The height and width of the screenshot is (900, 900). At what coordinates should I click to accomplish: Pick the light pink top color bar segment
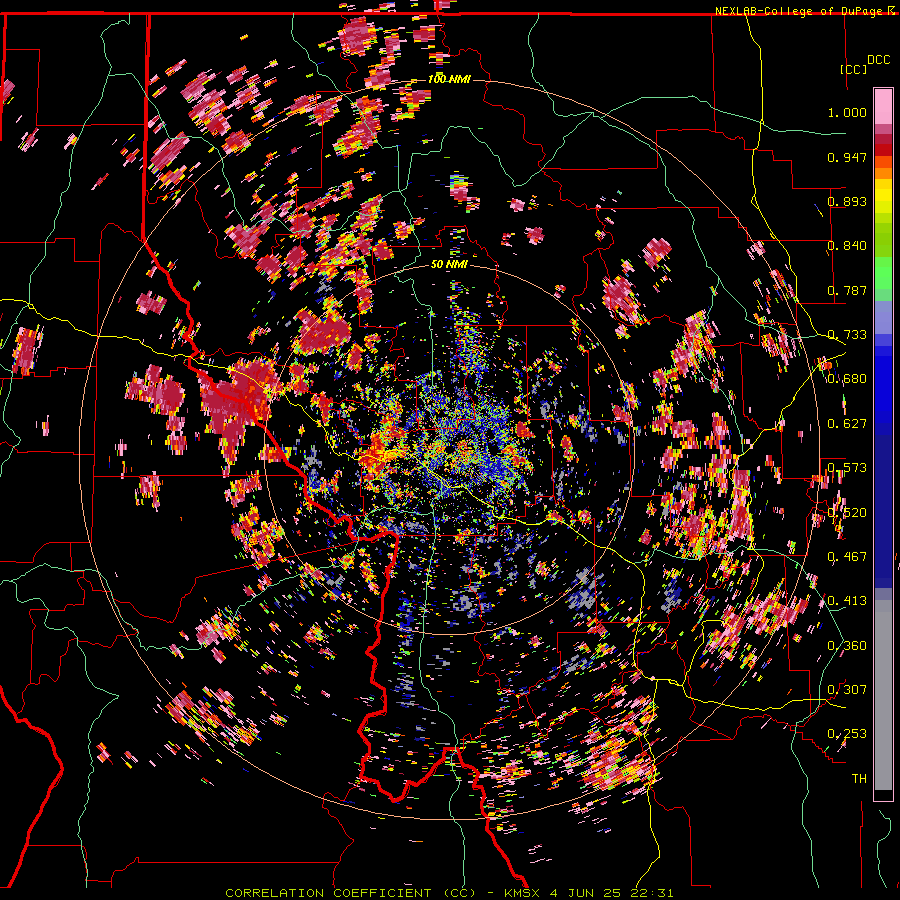(x=883, y=106)
